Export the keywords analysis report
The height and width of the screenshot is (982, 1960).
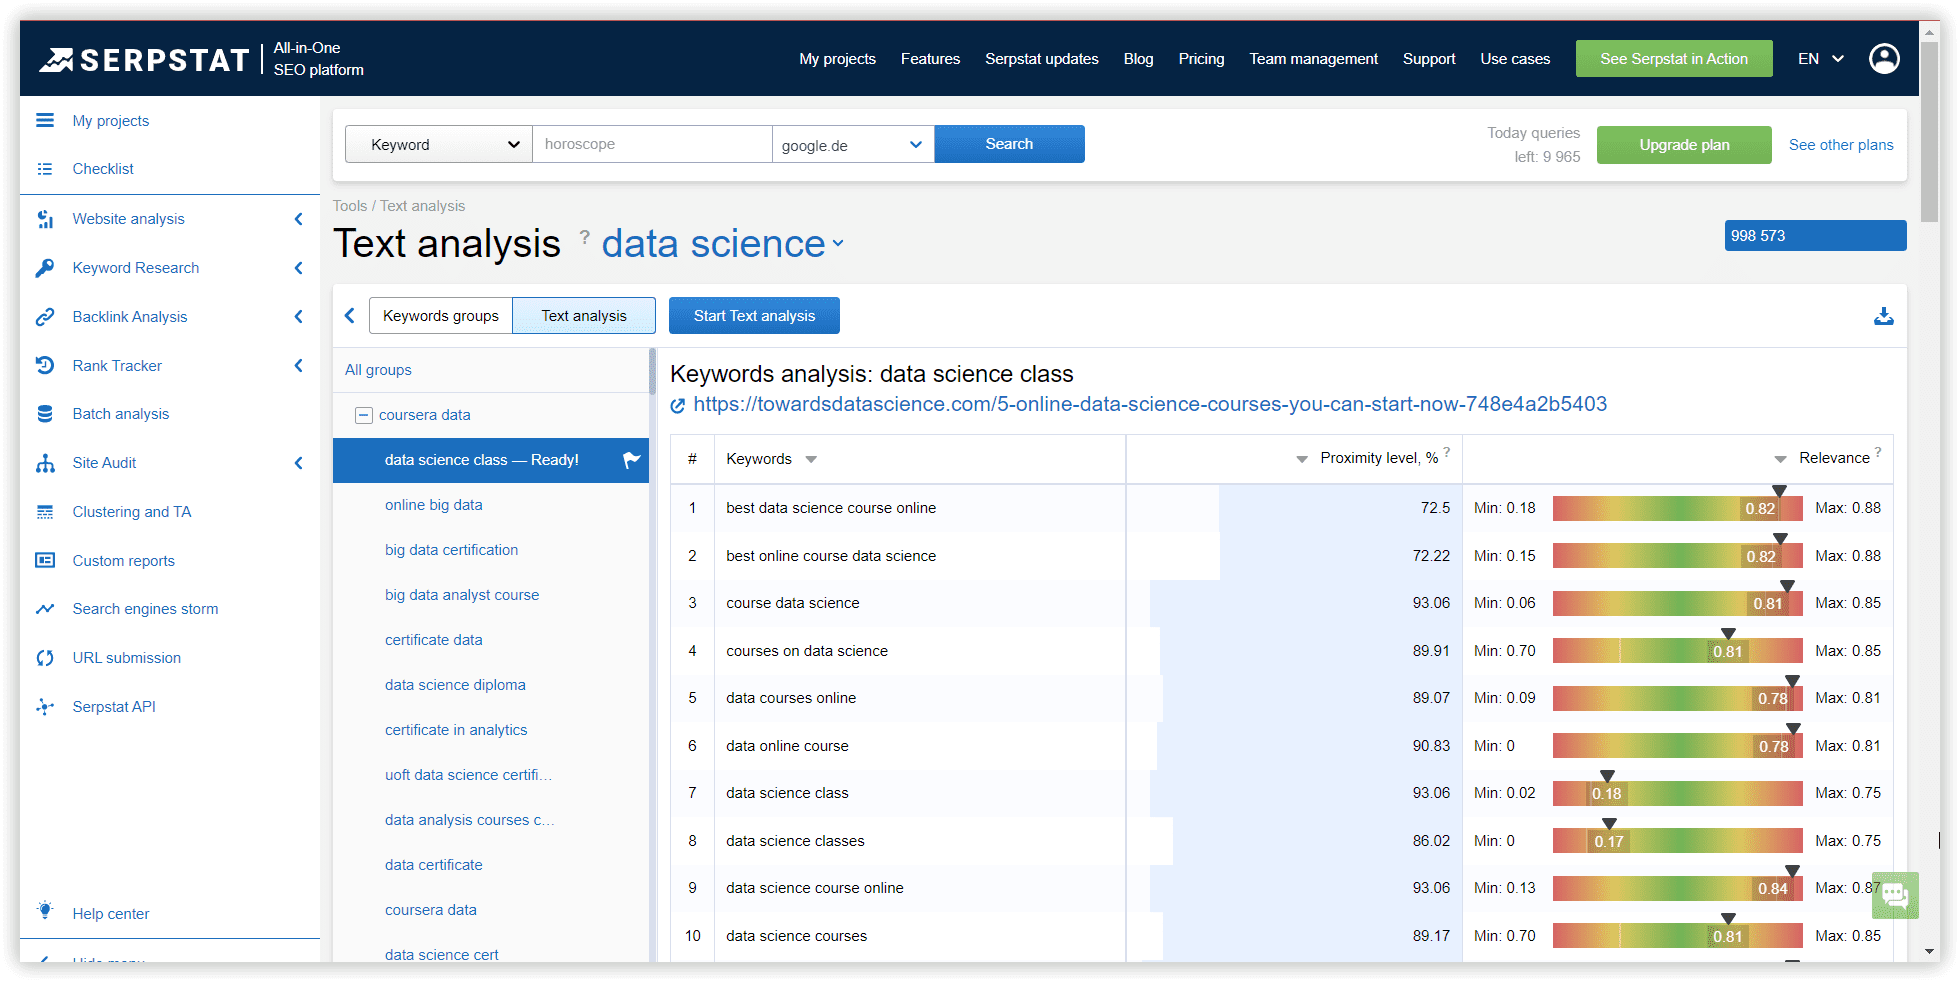(1884, 316)
